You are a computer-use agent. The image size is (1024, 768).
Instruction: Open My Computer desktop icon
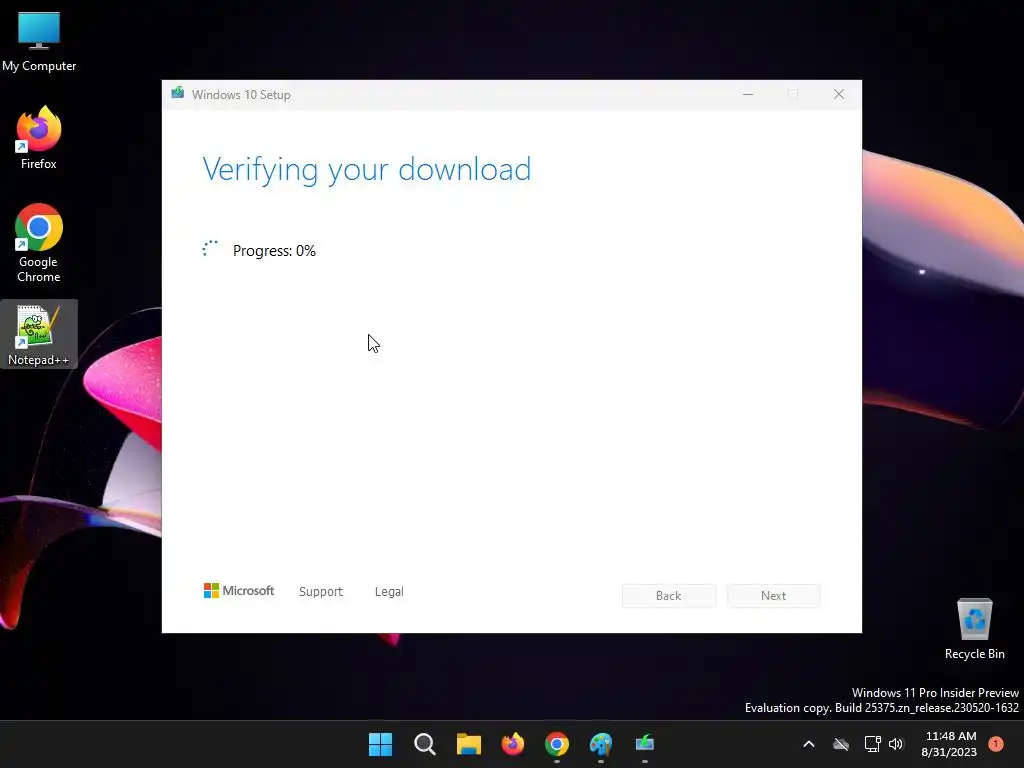[x=39, y=42]
